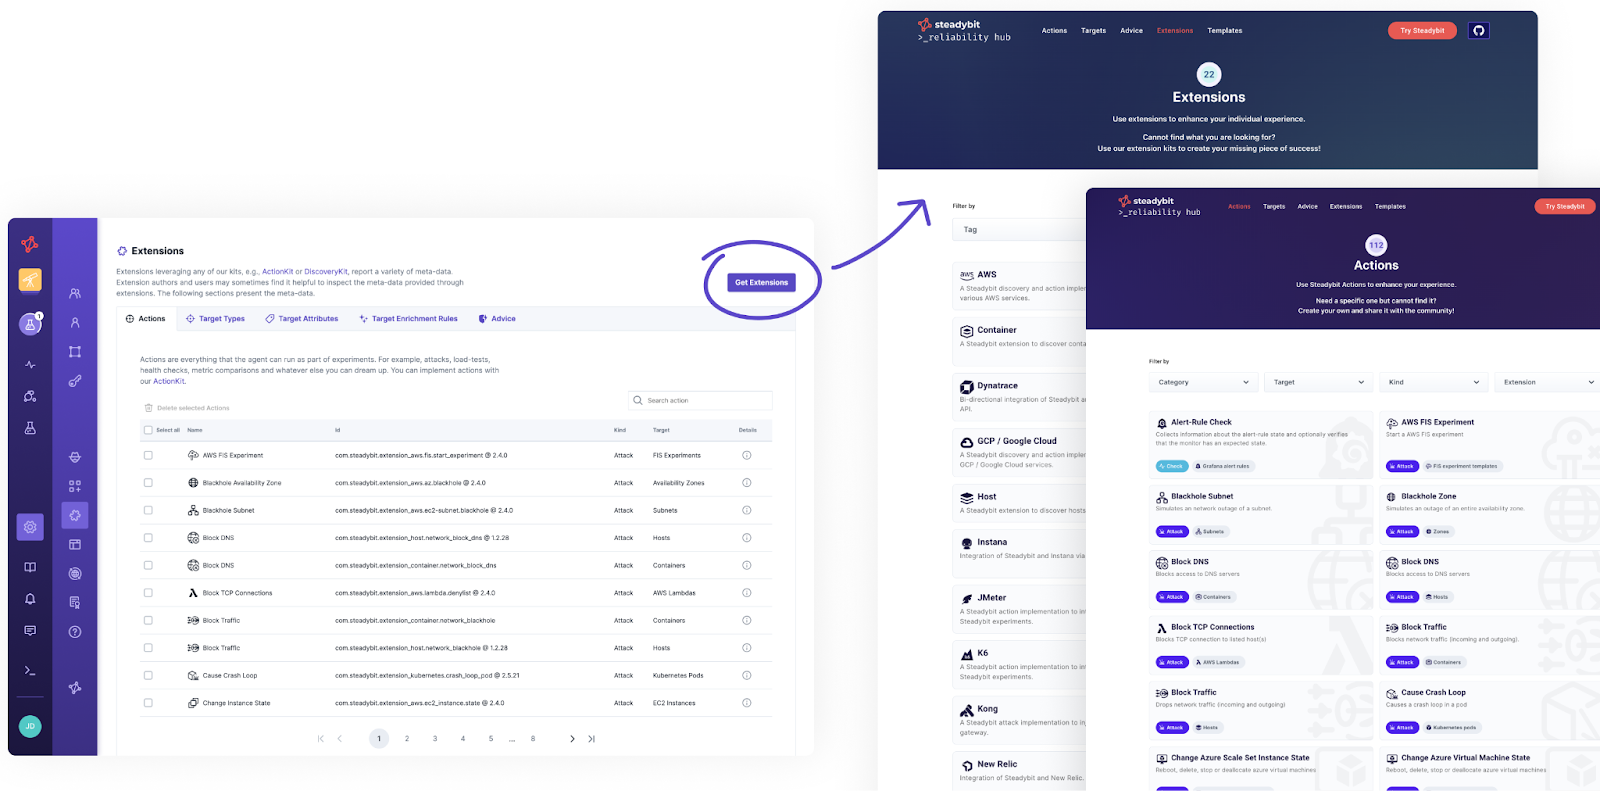The height and width of the screenshot is (791, 1600).
Task: Check the Cause Crash Loop row checkbox
Action: tap(148, 675)
